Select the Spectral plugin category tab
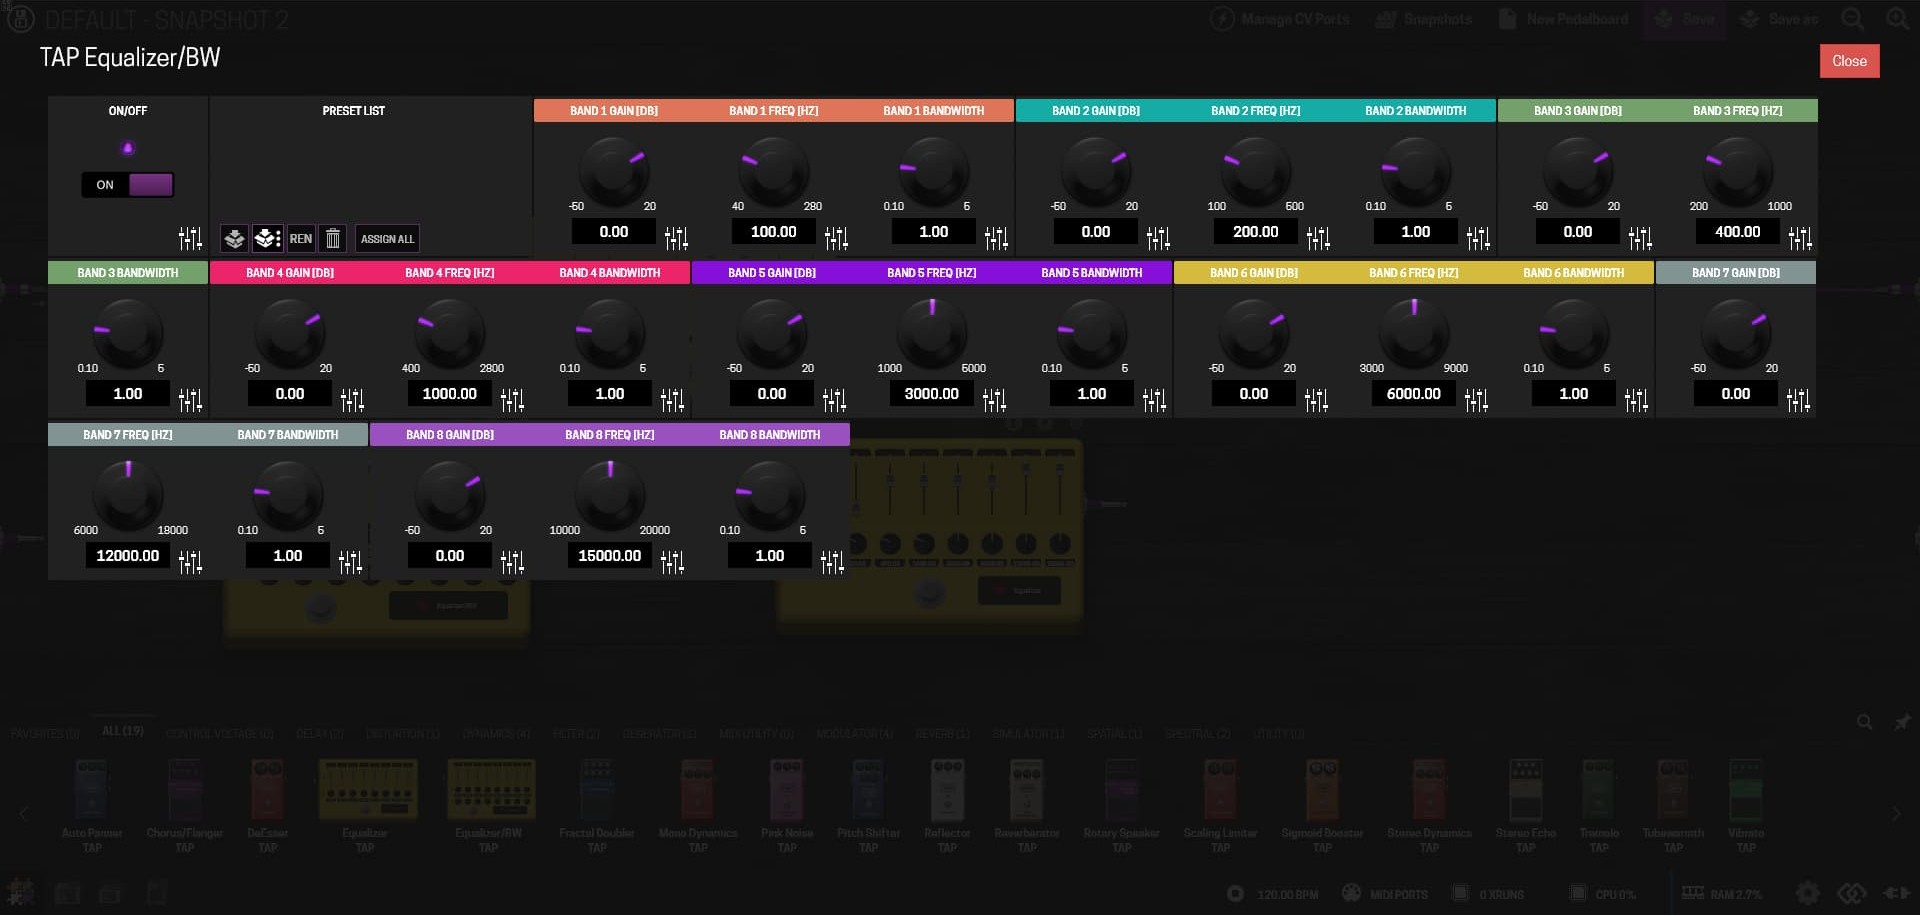Viewport: 1920px width, 916px height. [x=1197, y=734]
